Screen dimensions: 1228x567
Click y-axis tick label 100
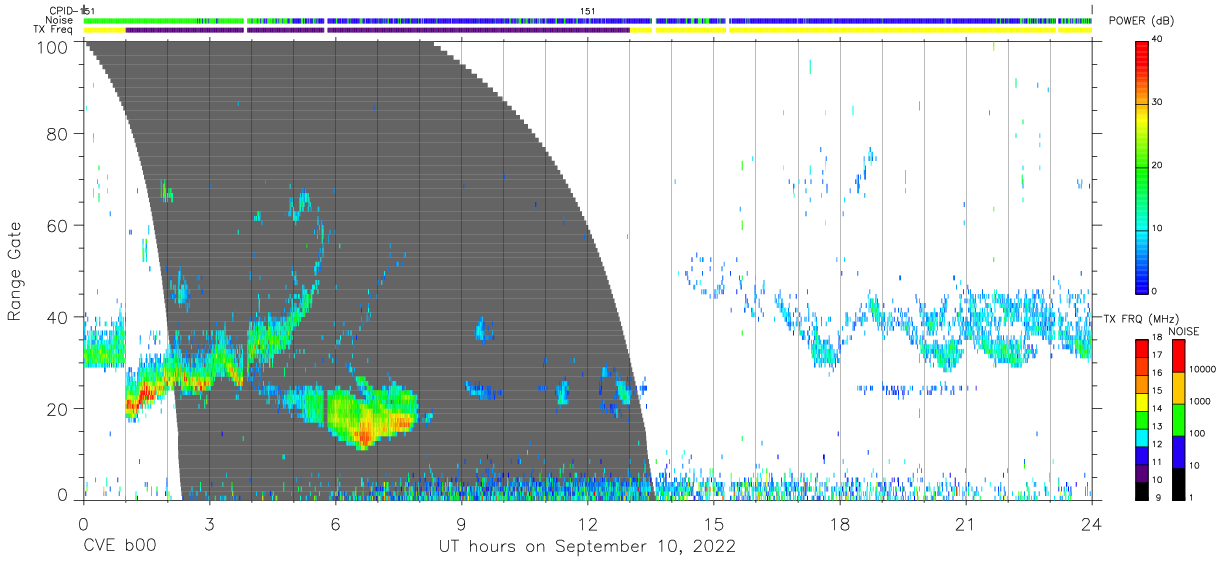pyautogui.click(x=53, y=46)
